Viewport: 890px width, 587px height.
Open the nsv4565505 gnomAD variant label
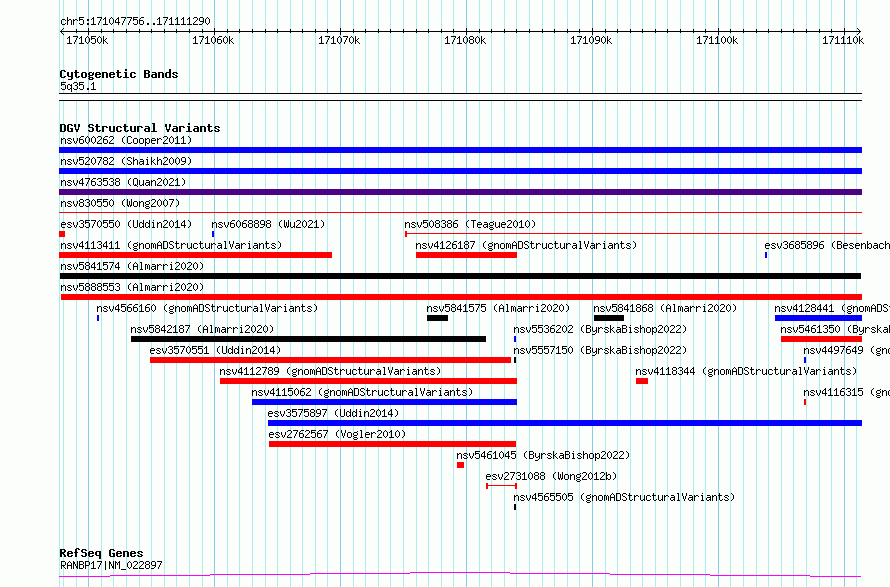[624, 497]
